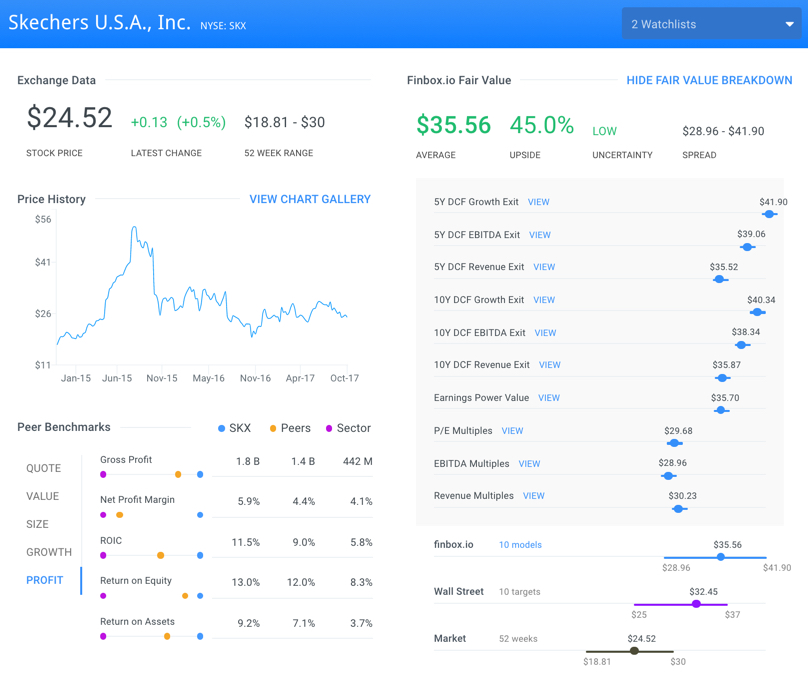This screenshot has width=808, height=676.
Task: Click the EBITDA Multiples $28.96 marker
Action: (x=668, y=476)
